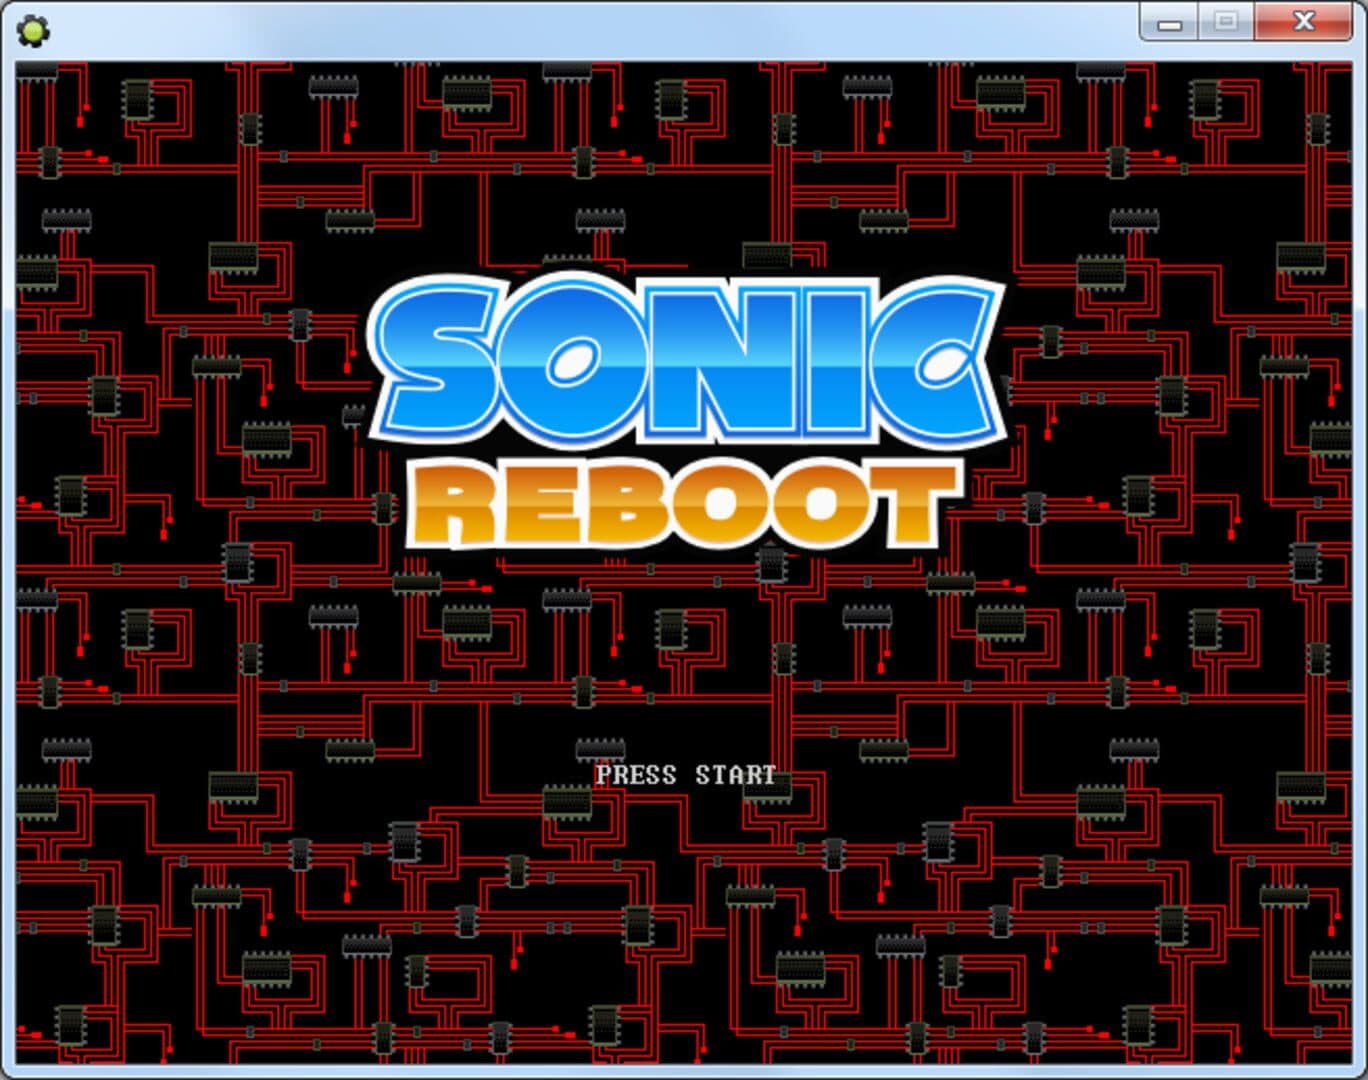
Task: Minimize the Sonic Reboot game window
Action: pyautogui.click(x=1170, y=22)
